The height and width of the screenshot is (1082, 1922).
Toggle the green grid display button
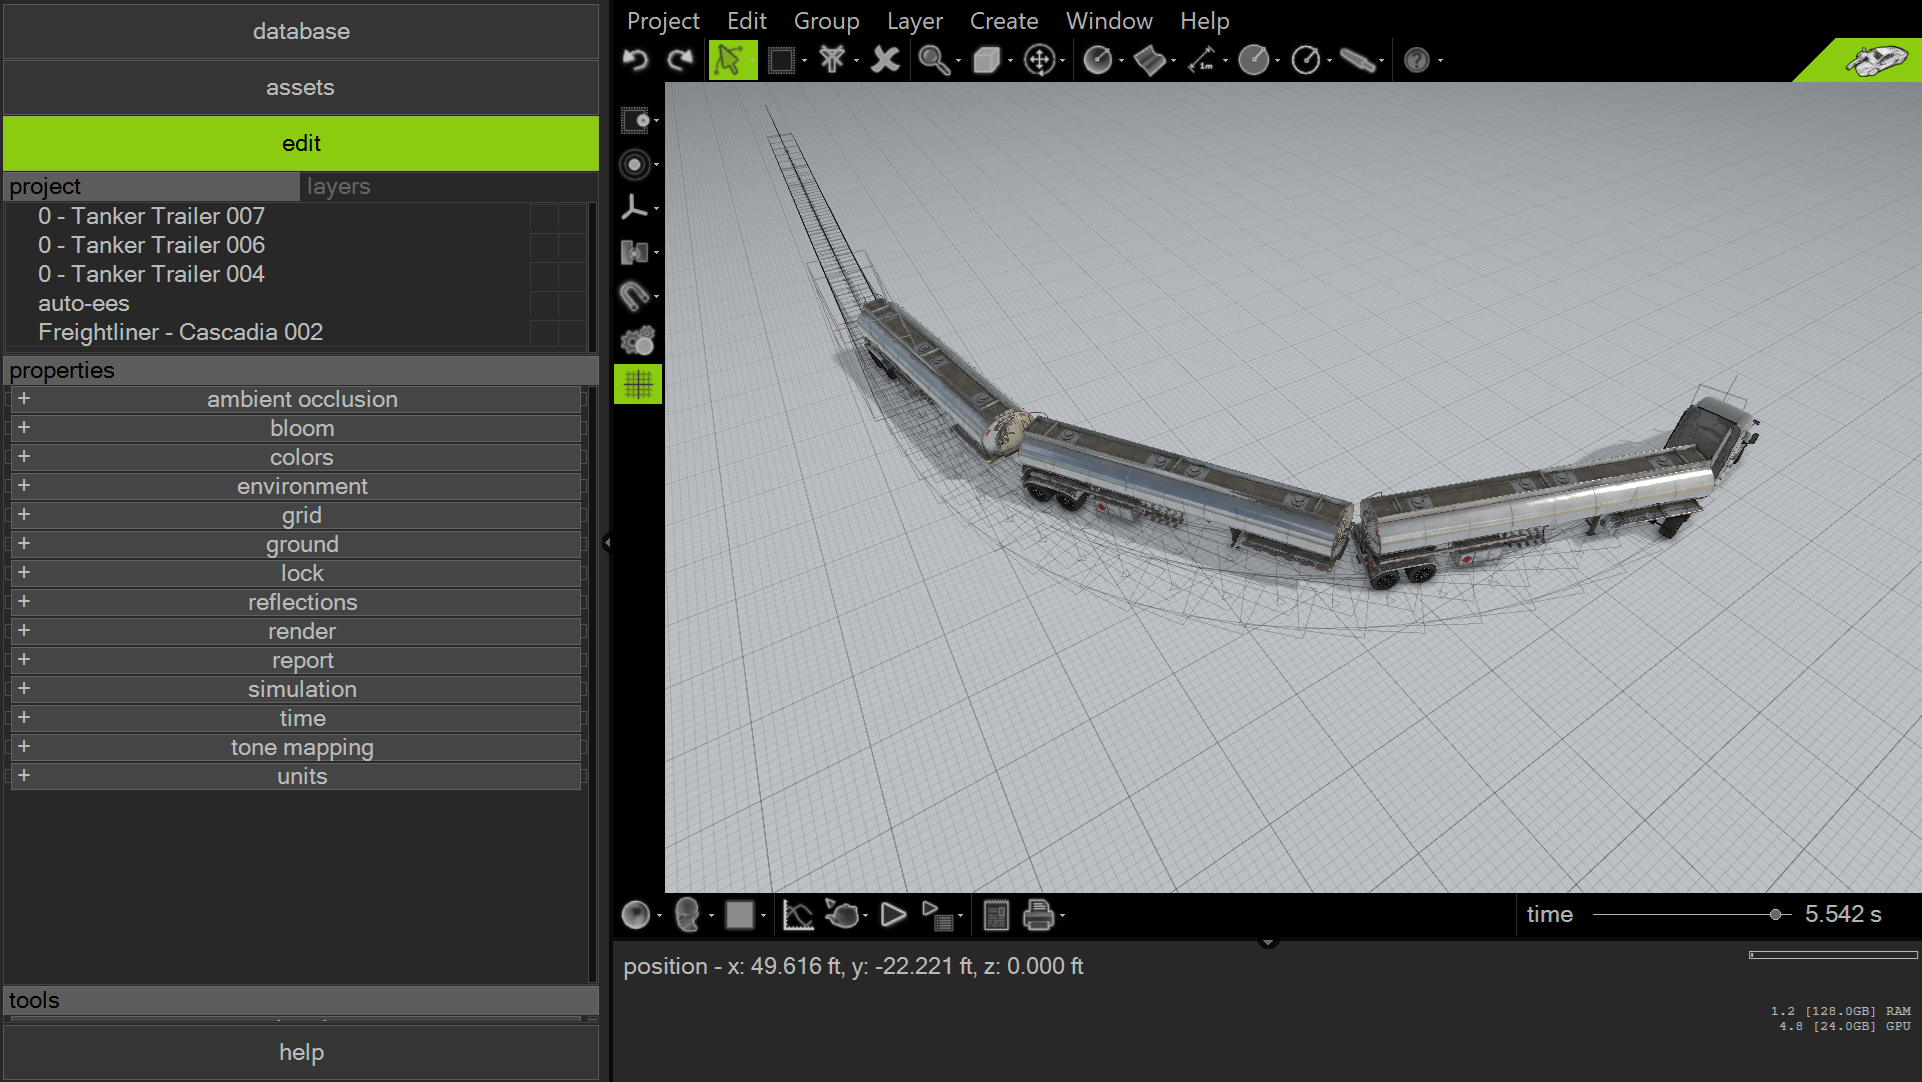(638, 384)
